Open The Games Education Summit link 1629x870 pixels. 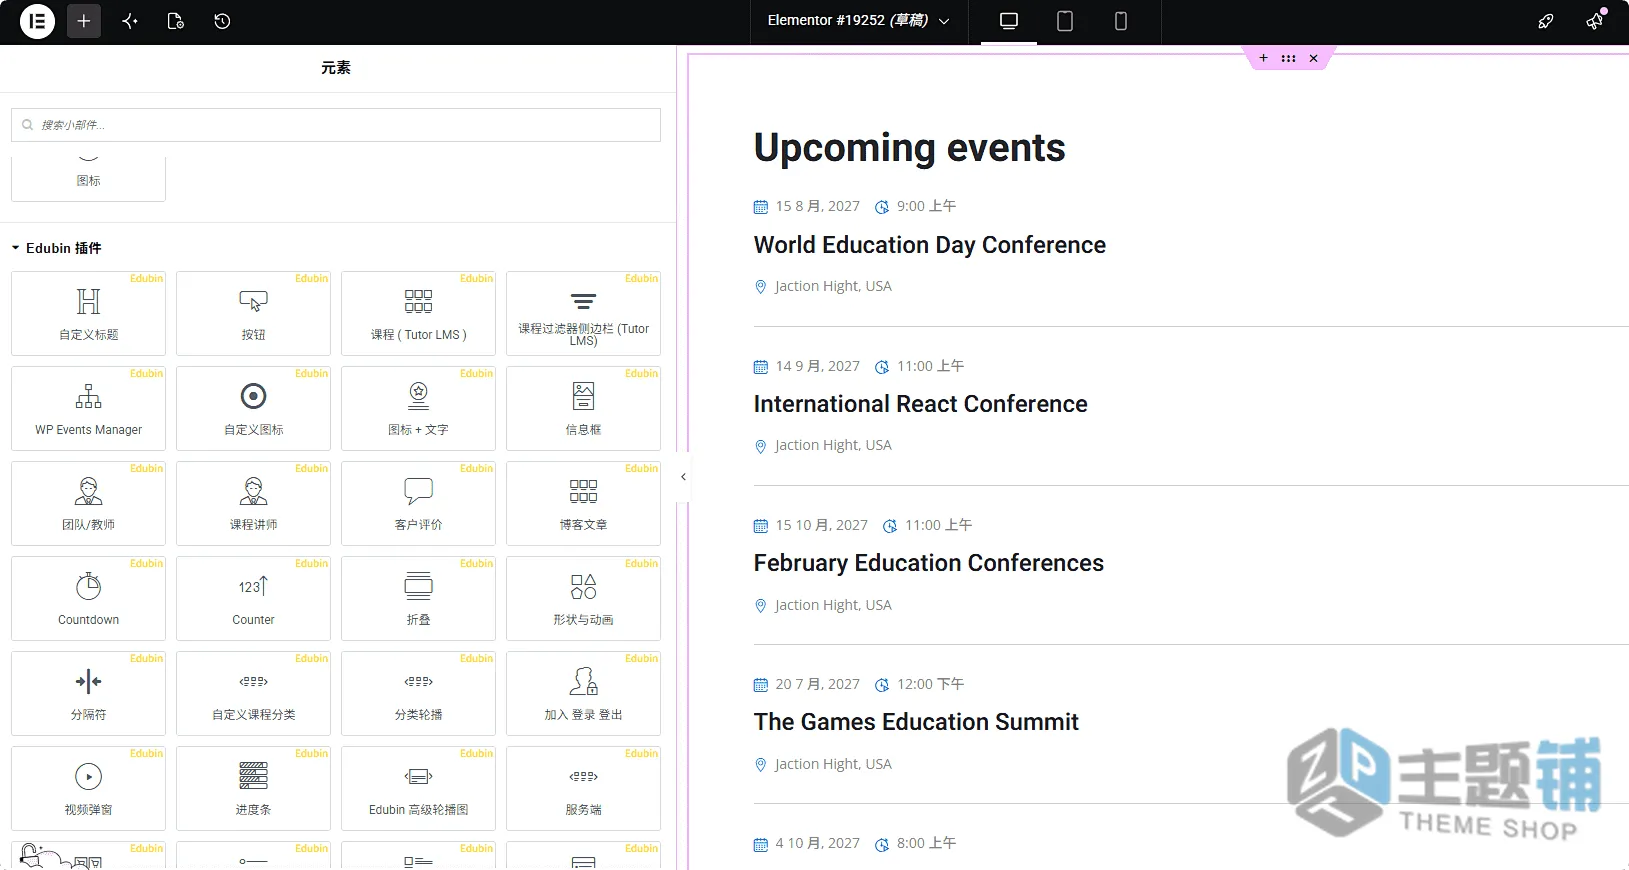(916, 722)
